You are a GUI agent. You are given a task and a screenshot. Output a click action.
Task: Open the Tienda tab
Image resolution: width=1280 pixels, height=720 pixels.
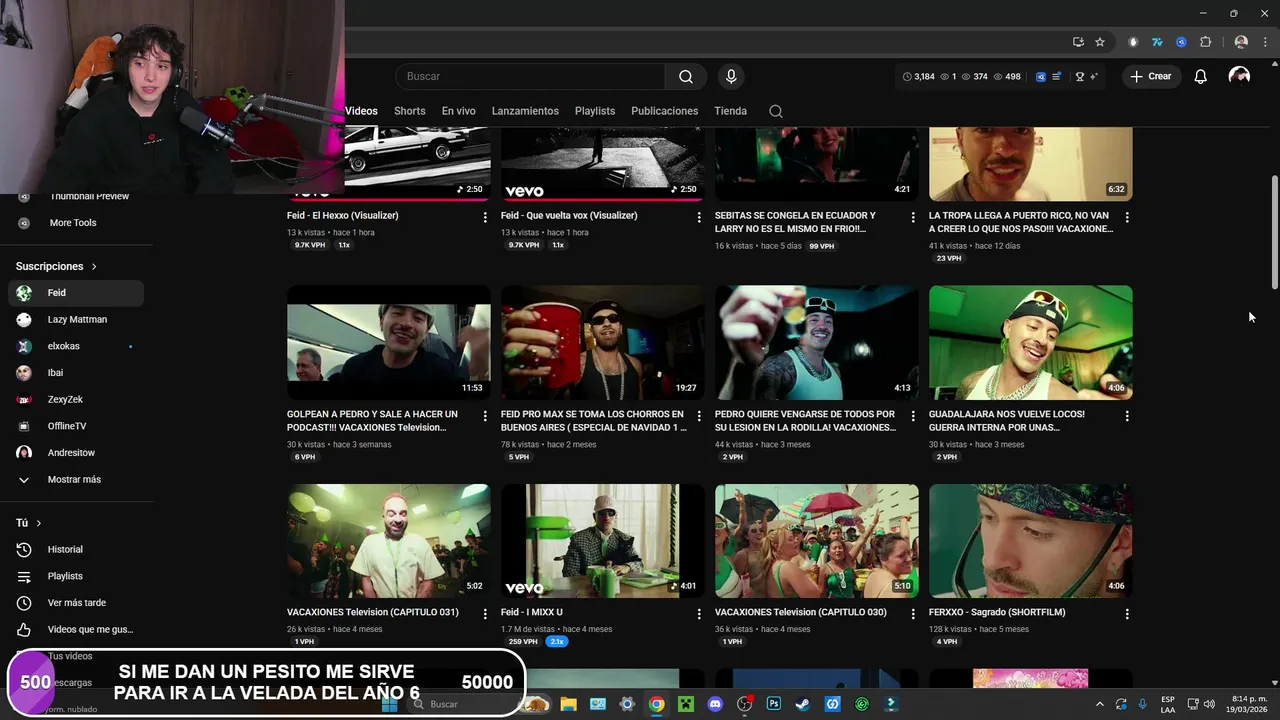click(730, 111)
